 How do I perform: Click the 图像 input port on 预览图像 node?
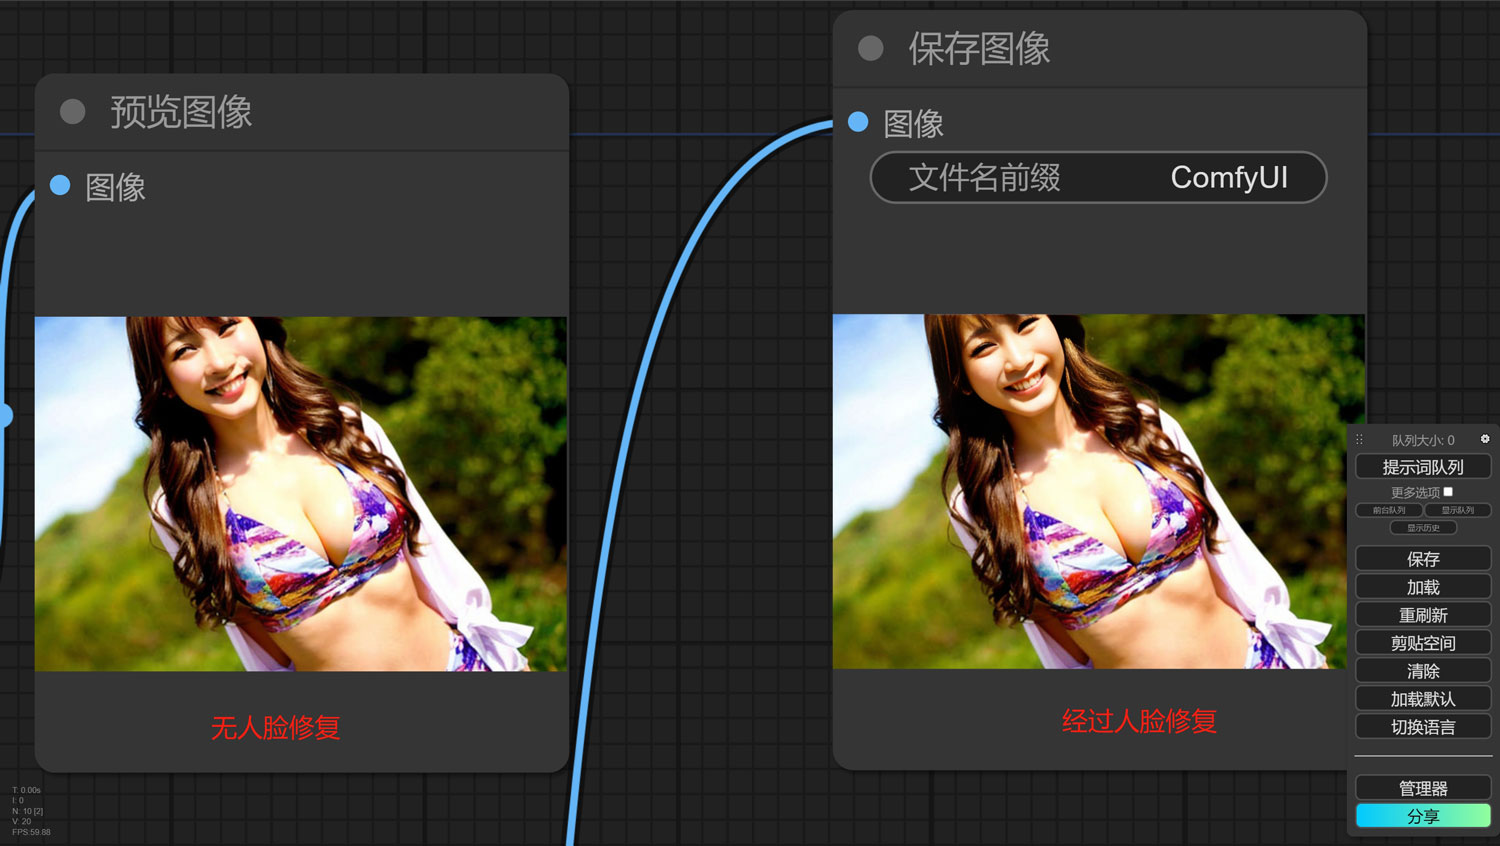click(60, 185)
